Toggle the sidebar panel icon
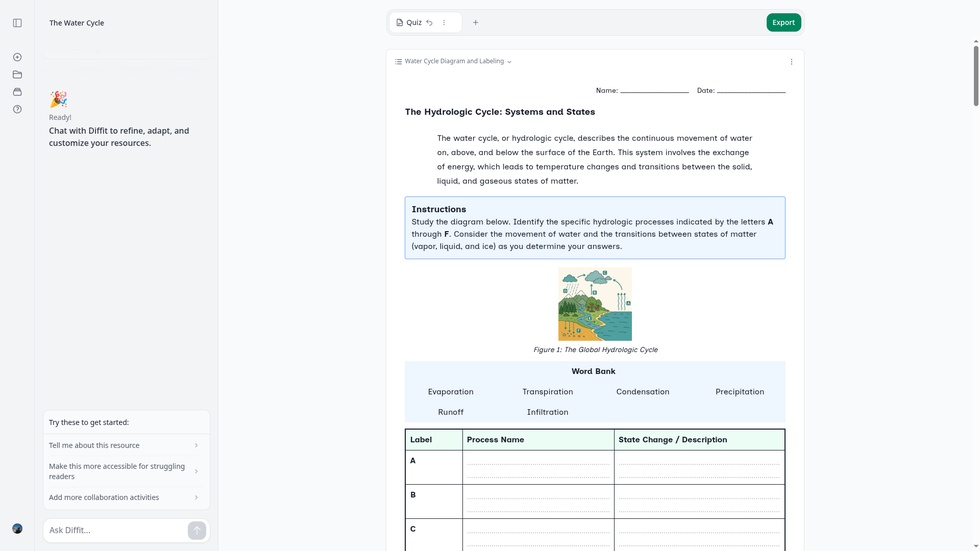980x551 pixels. point(18,23)
